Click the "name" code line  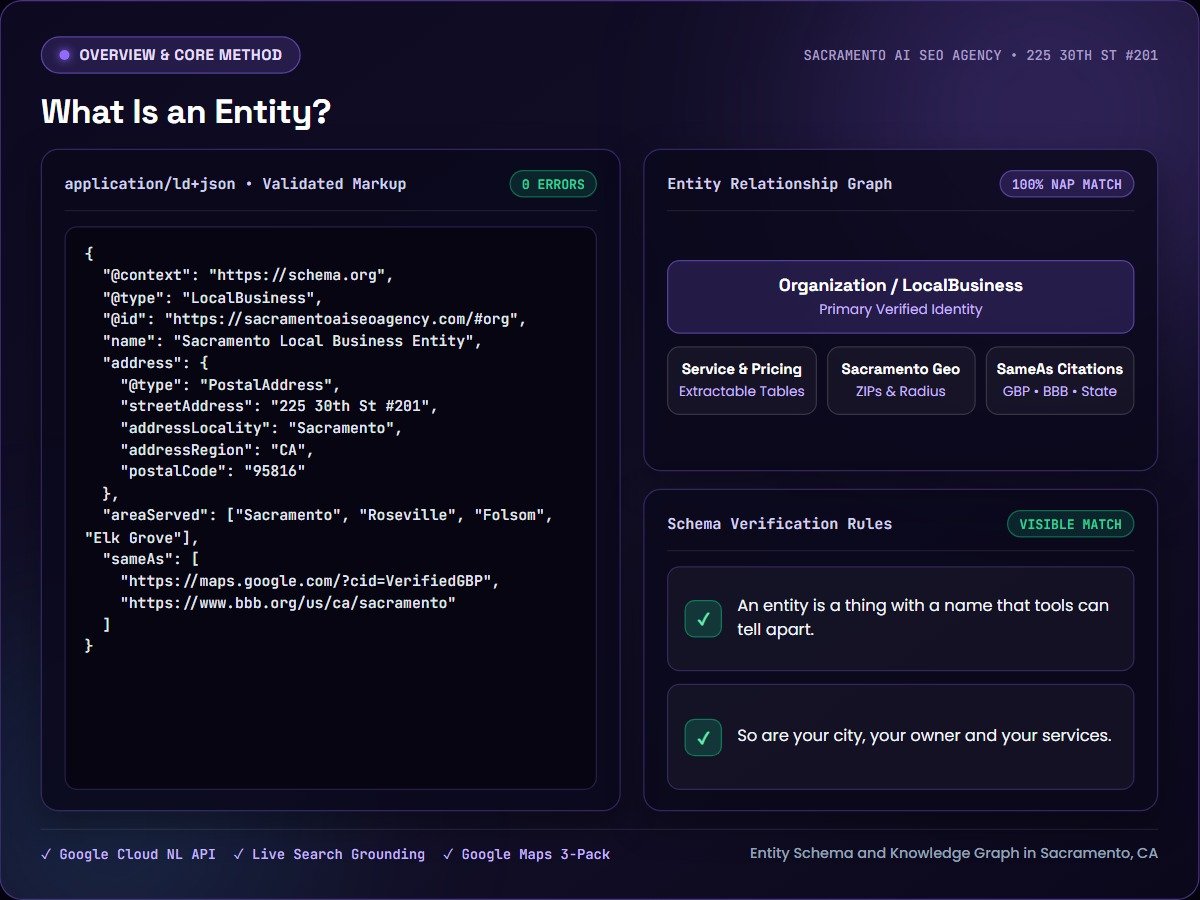coord(293,341)
